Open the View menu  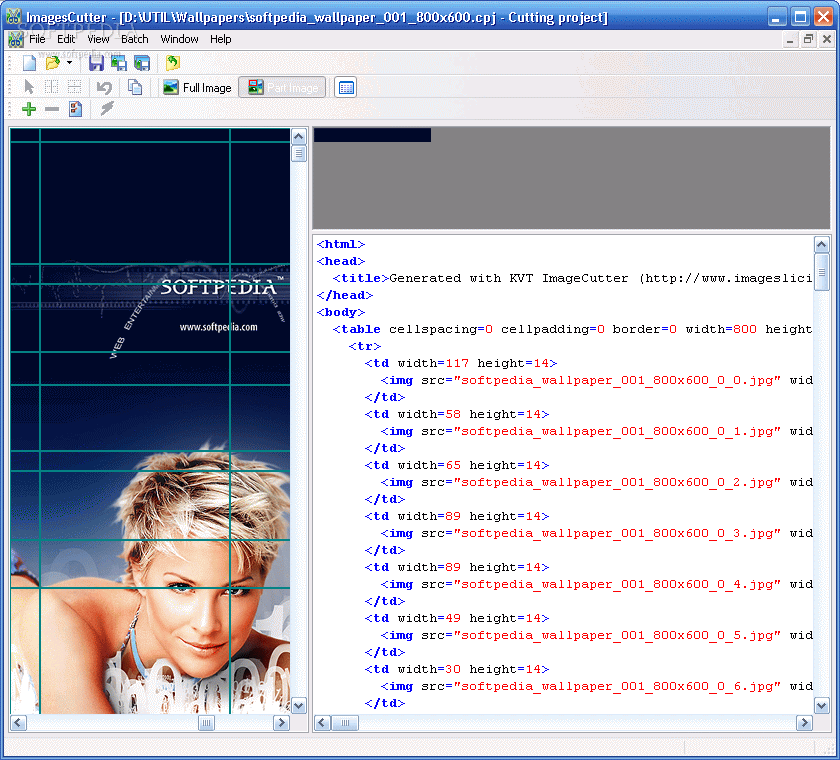coord(98,39)
